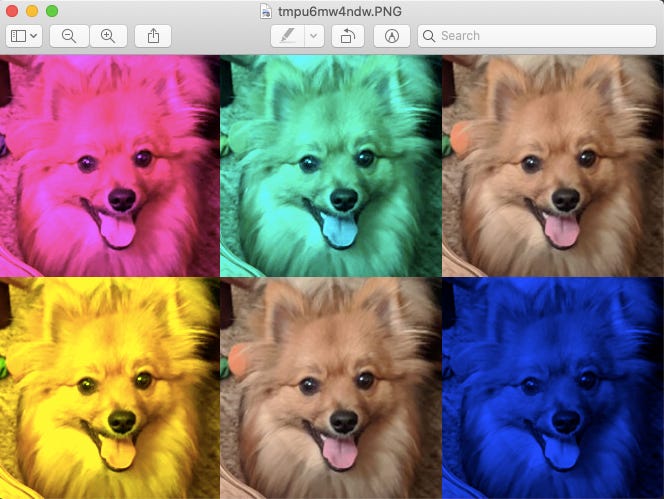Click the pink-tinted dog image
664x499 pixels.
point(110,166)
